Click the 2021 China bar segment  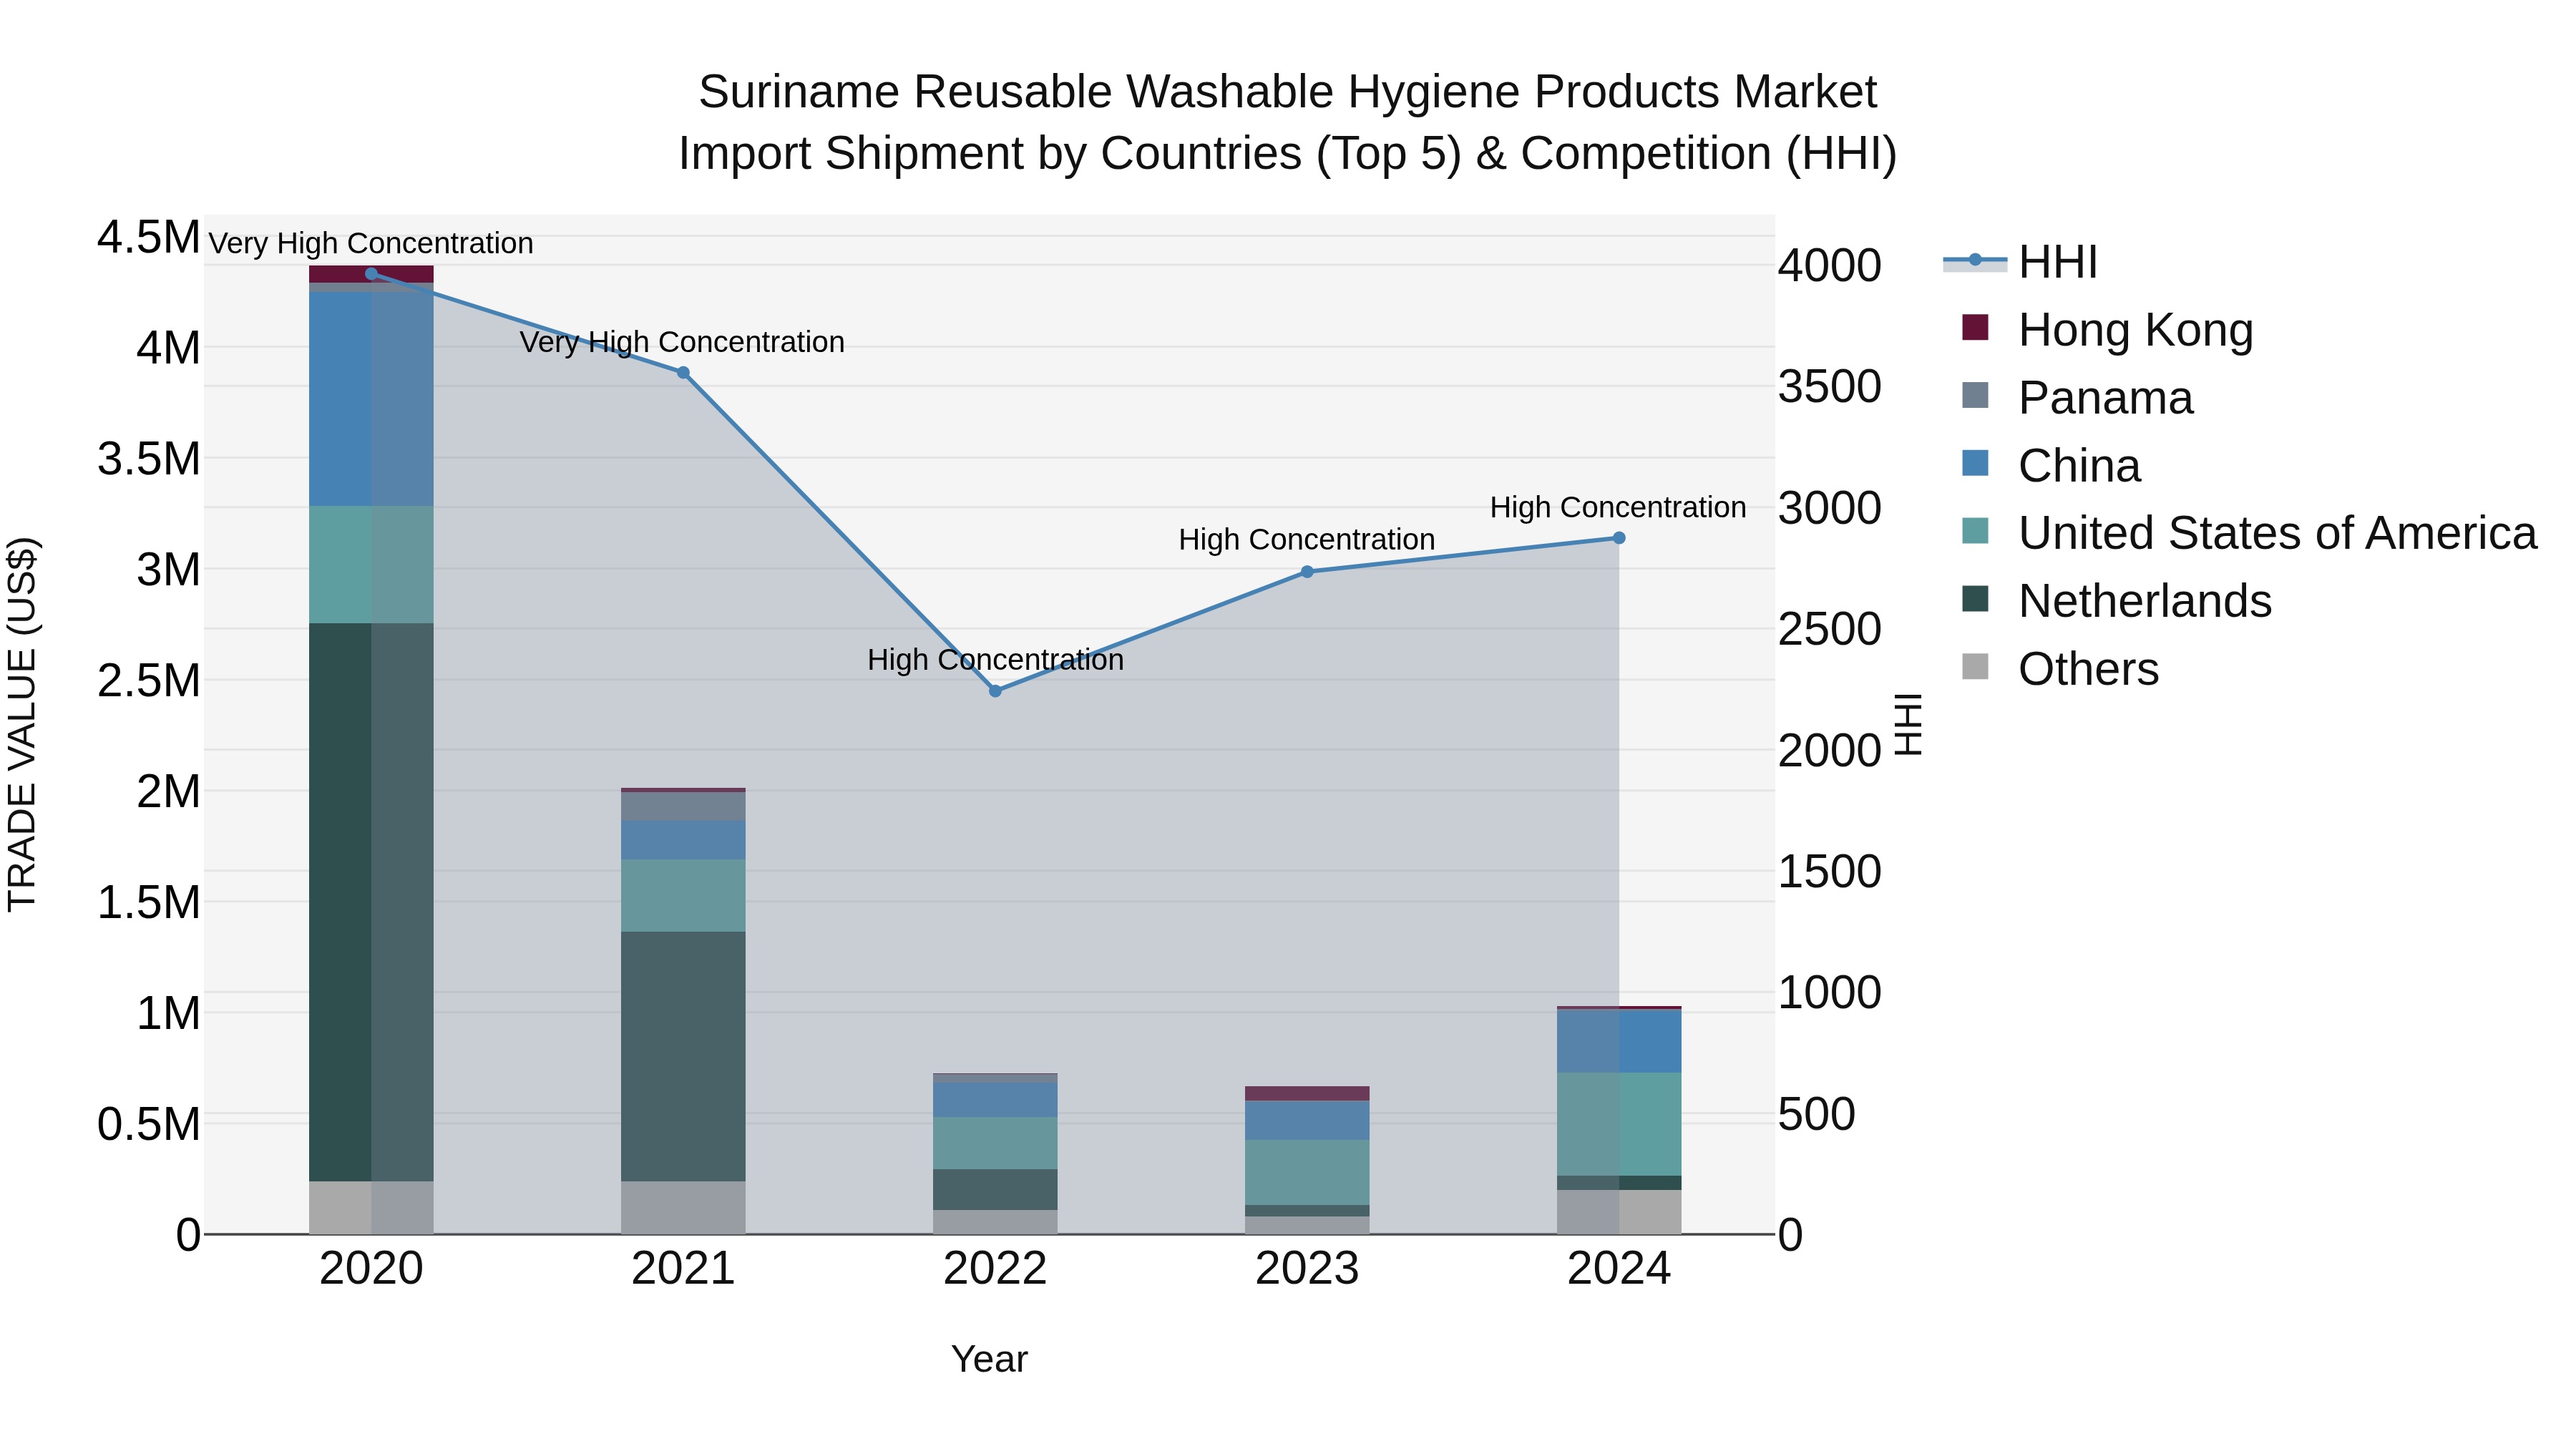(683, 840)
